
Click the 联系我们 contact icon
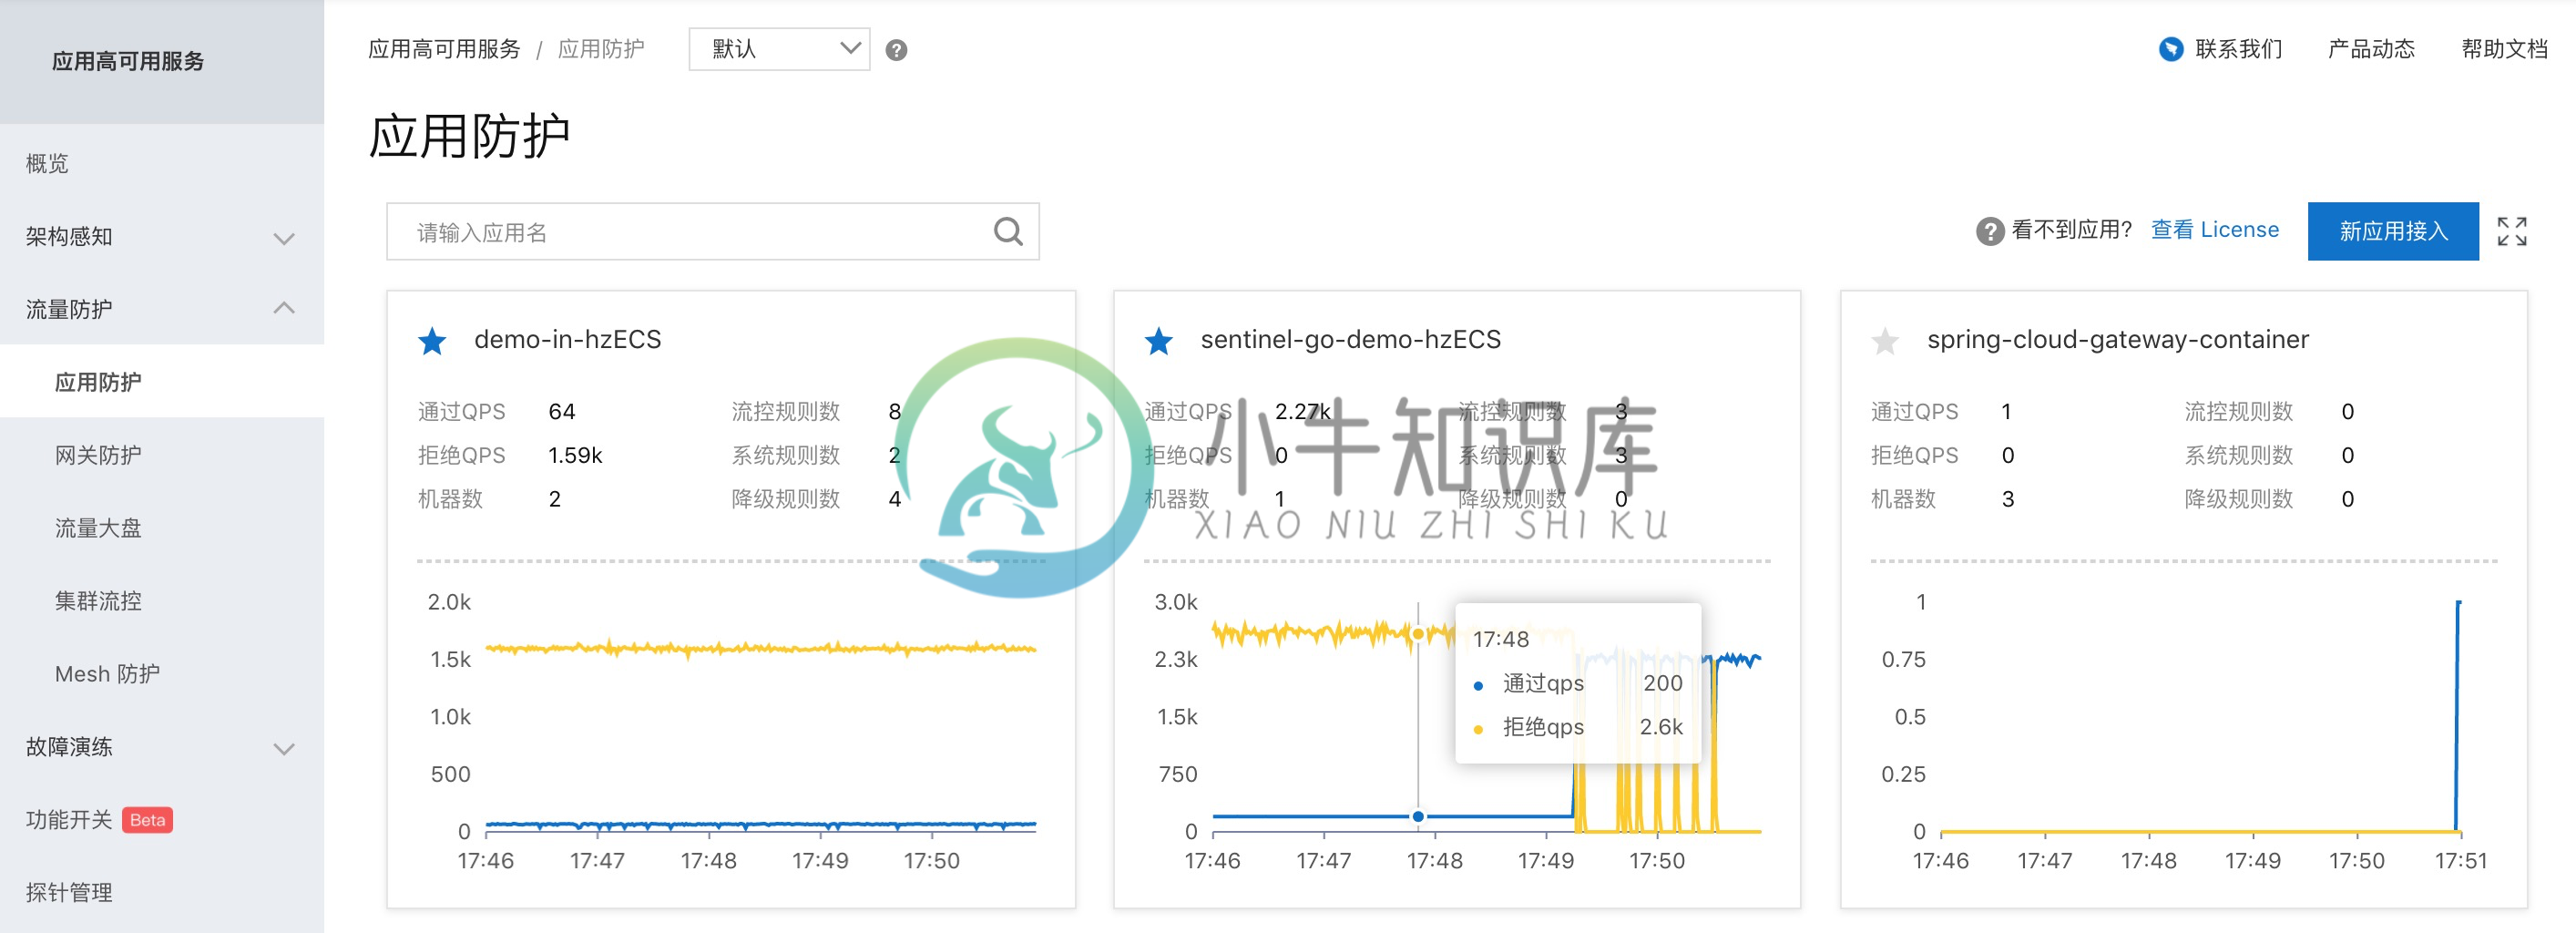[x=2170, y=49]
